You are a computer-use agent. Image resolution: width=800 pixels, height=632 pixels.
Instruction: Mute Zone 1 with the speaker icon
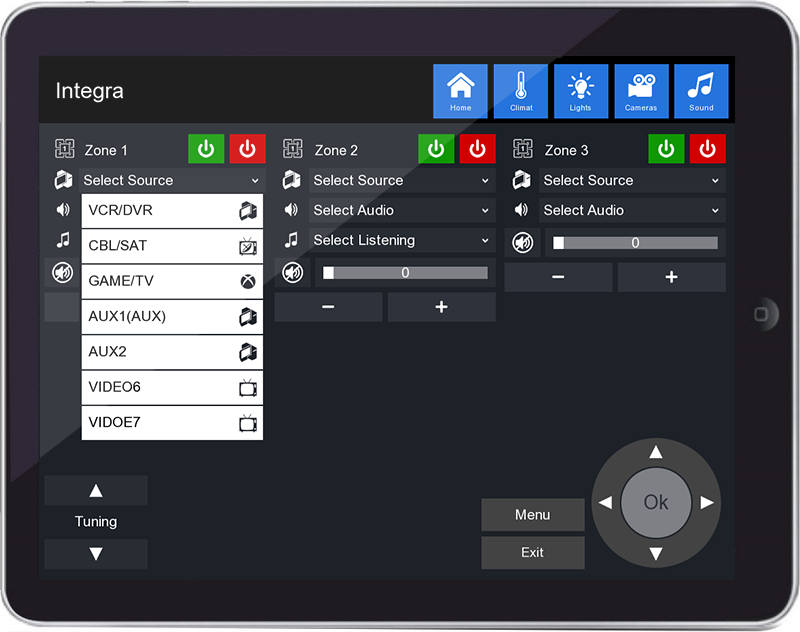tap(62, 272)
